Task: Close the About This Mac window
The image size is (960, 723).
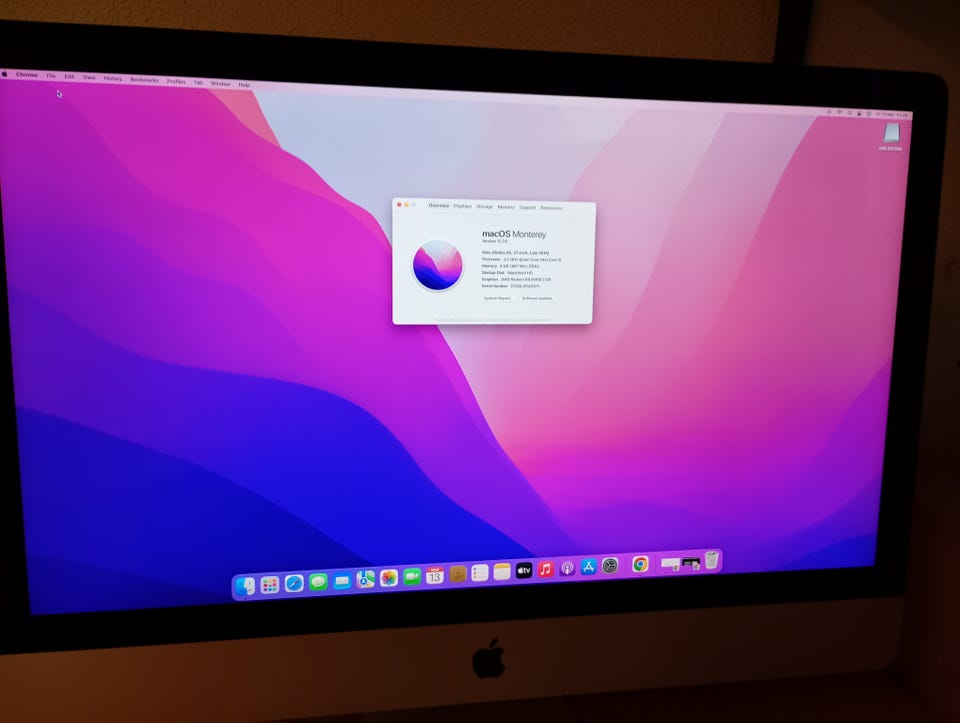Action: (x=399, y=204)
